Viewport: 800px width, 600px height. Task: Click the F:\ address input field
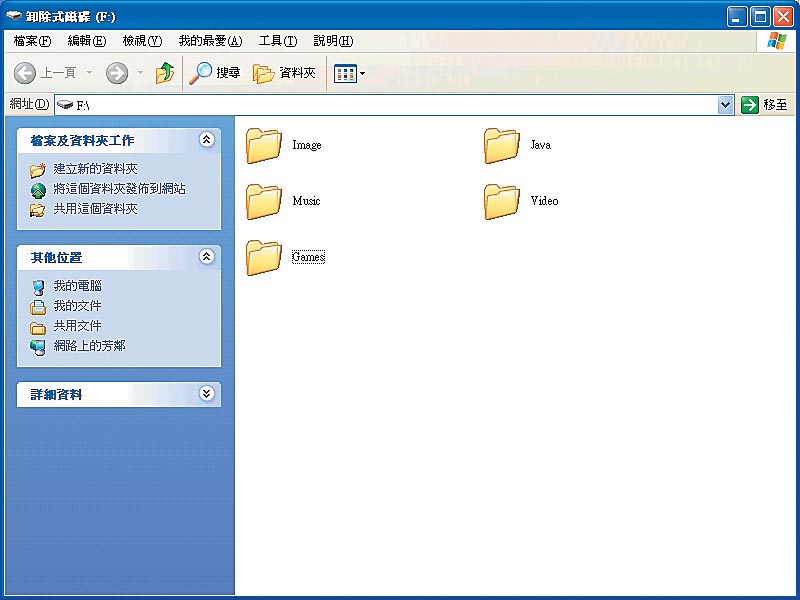394,105
